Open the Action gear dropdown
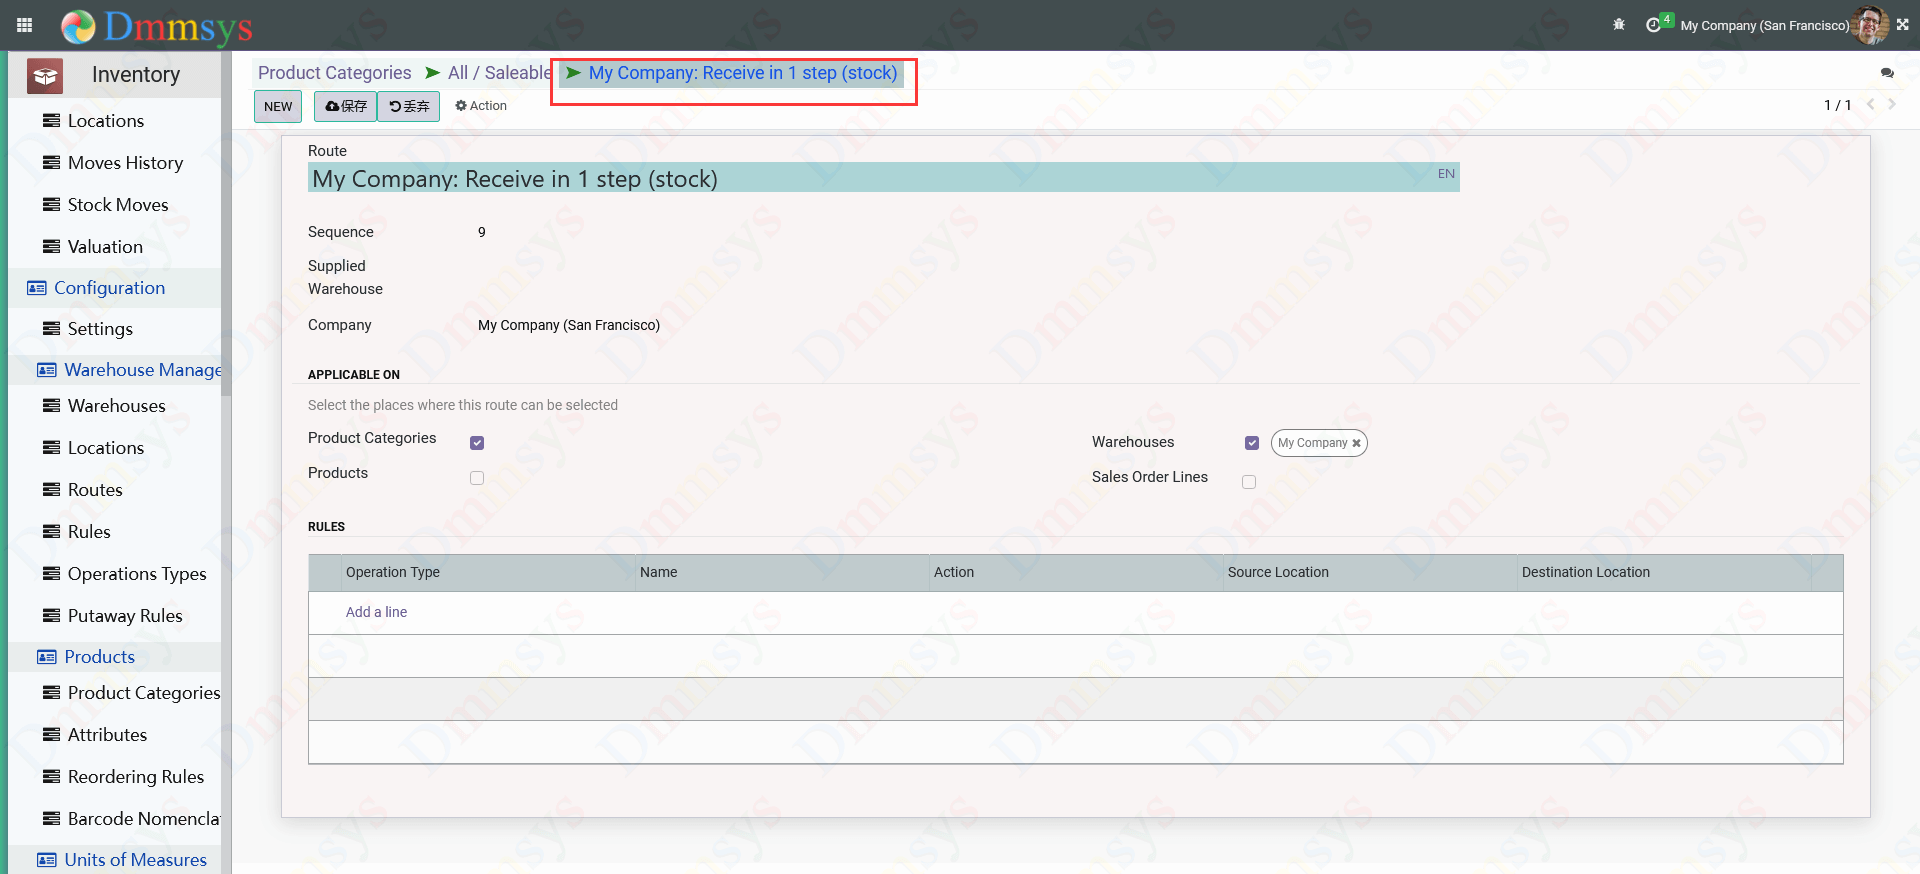1920x874 pixels. pos(481,106)
